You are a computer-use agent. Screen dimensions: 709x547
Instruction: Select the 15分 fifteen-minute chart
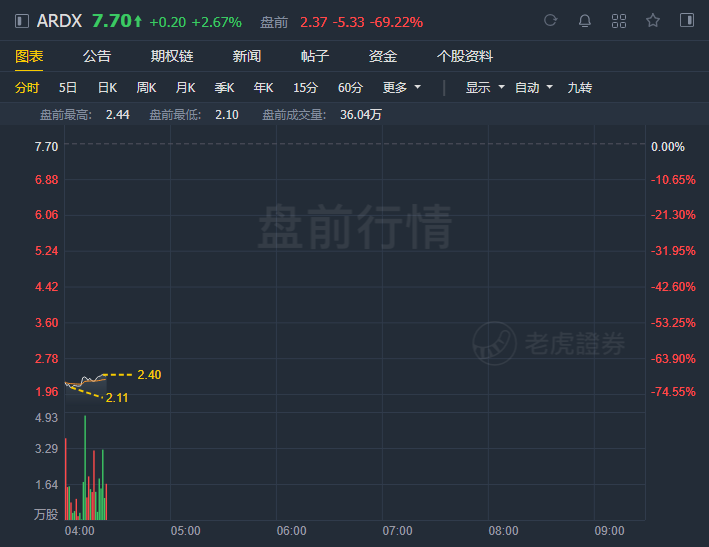point(305,87)
